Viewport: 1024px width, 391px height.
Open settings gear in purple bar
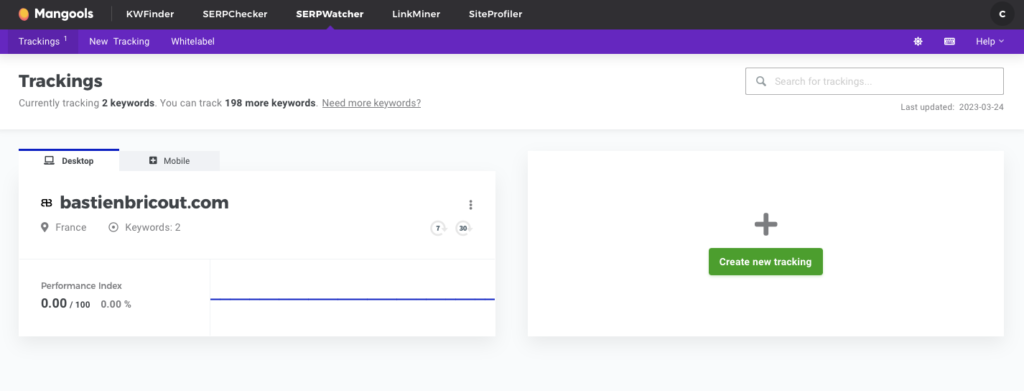click(918, 41)
